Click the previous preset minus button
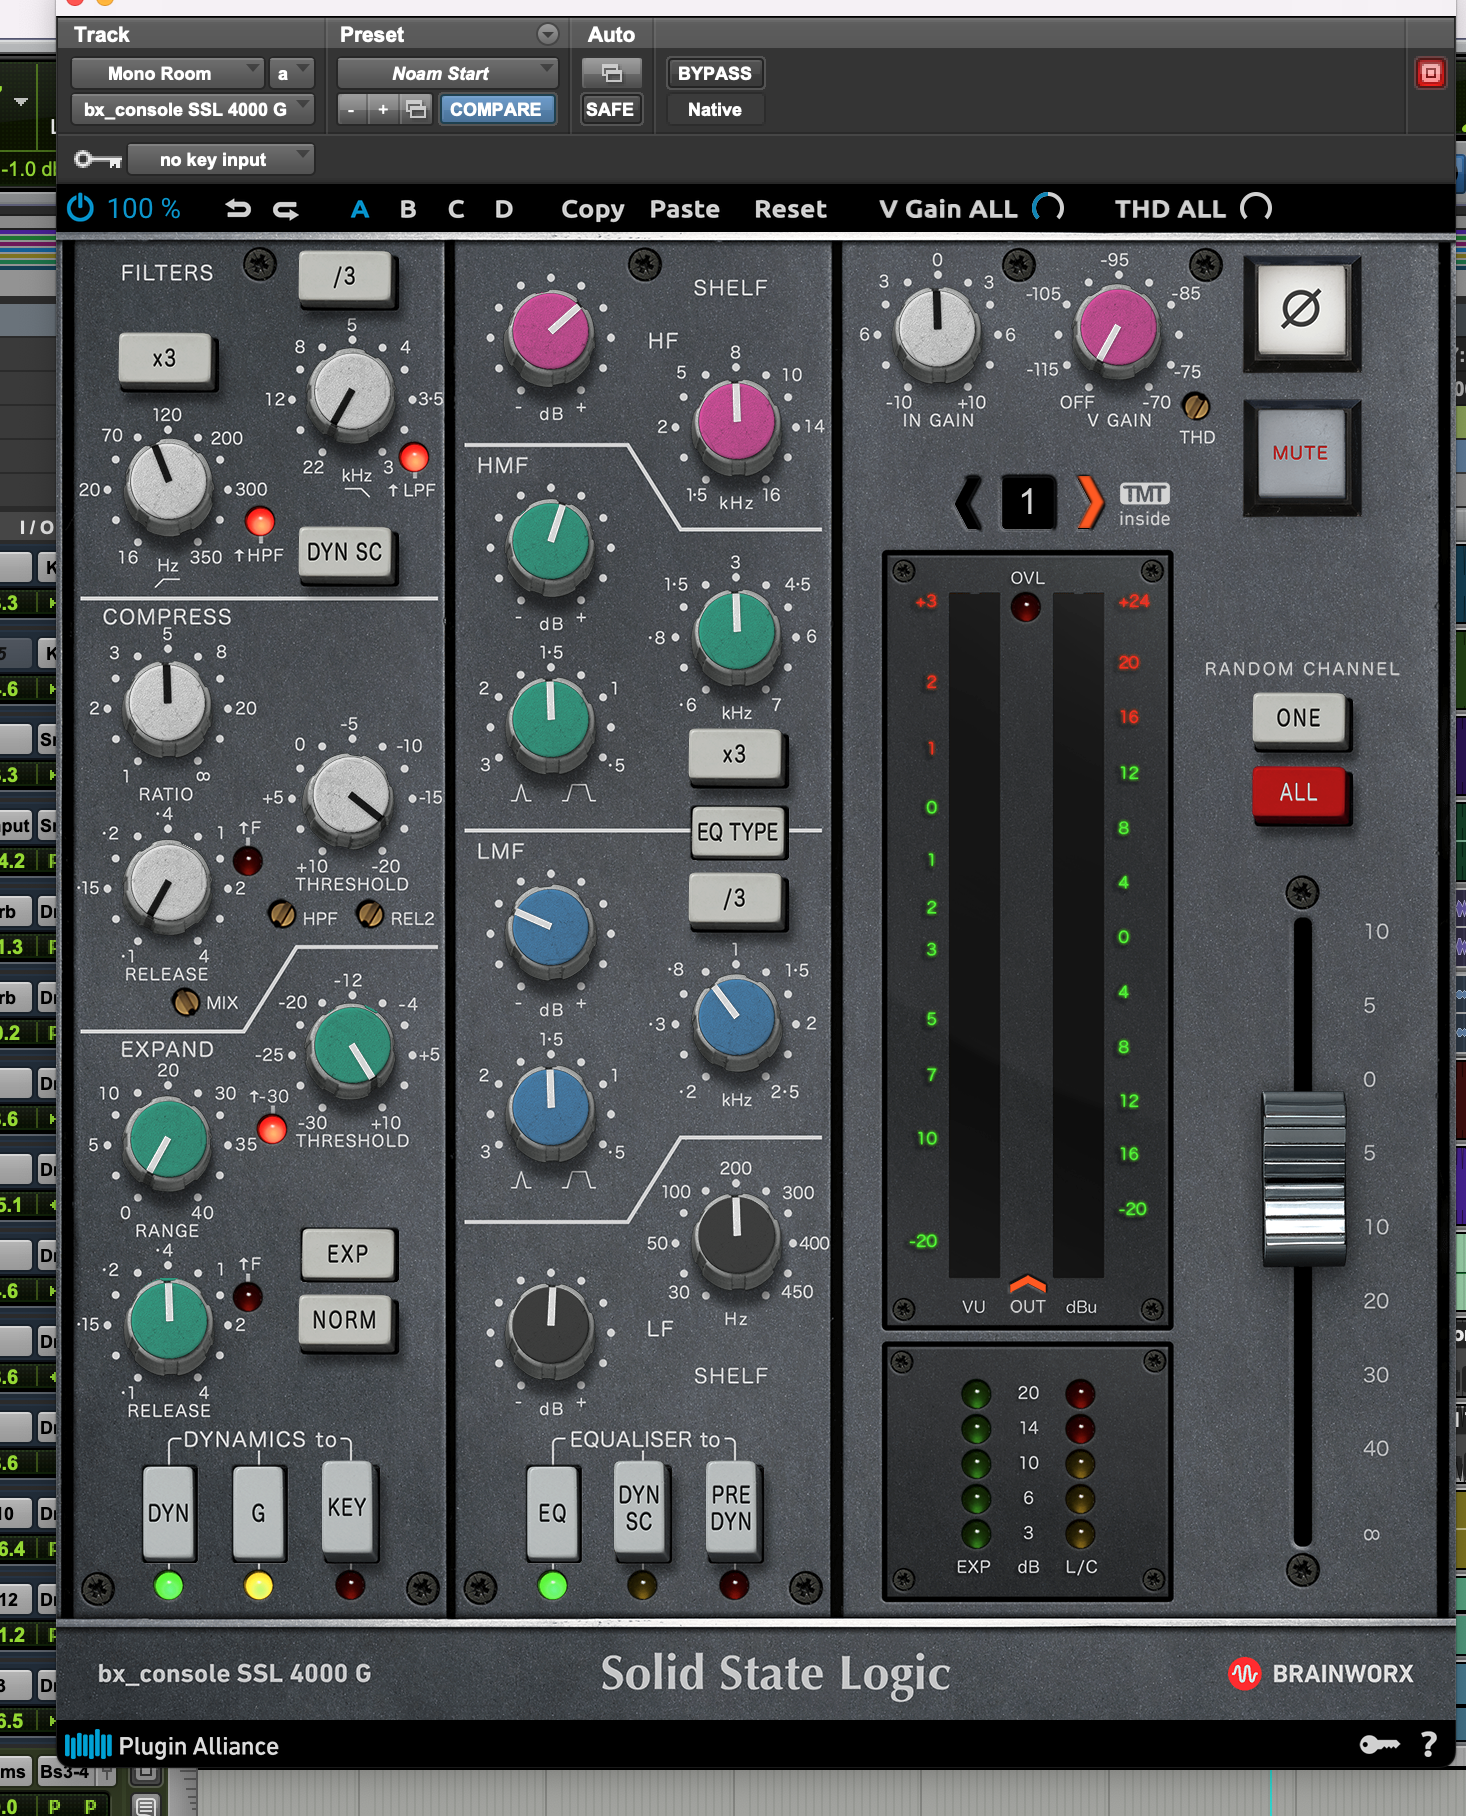 click(x=350, y=109)
